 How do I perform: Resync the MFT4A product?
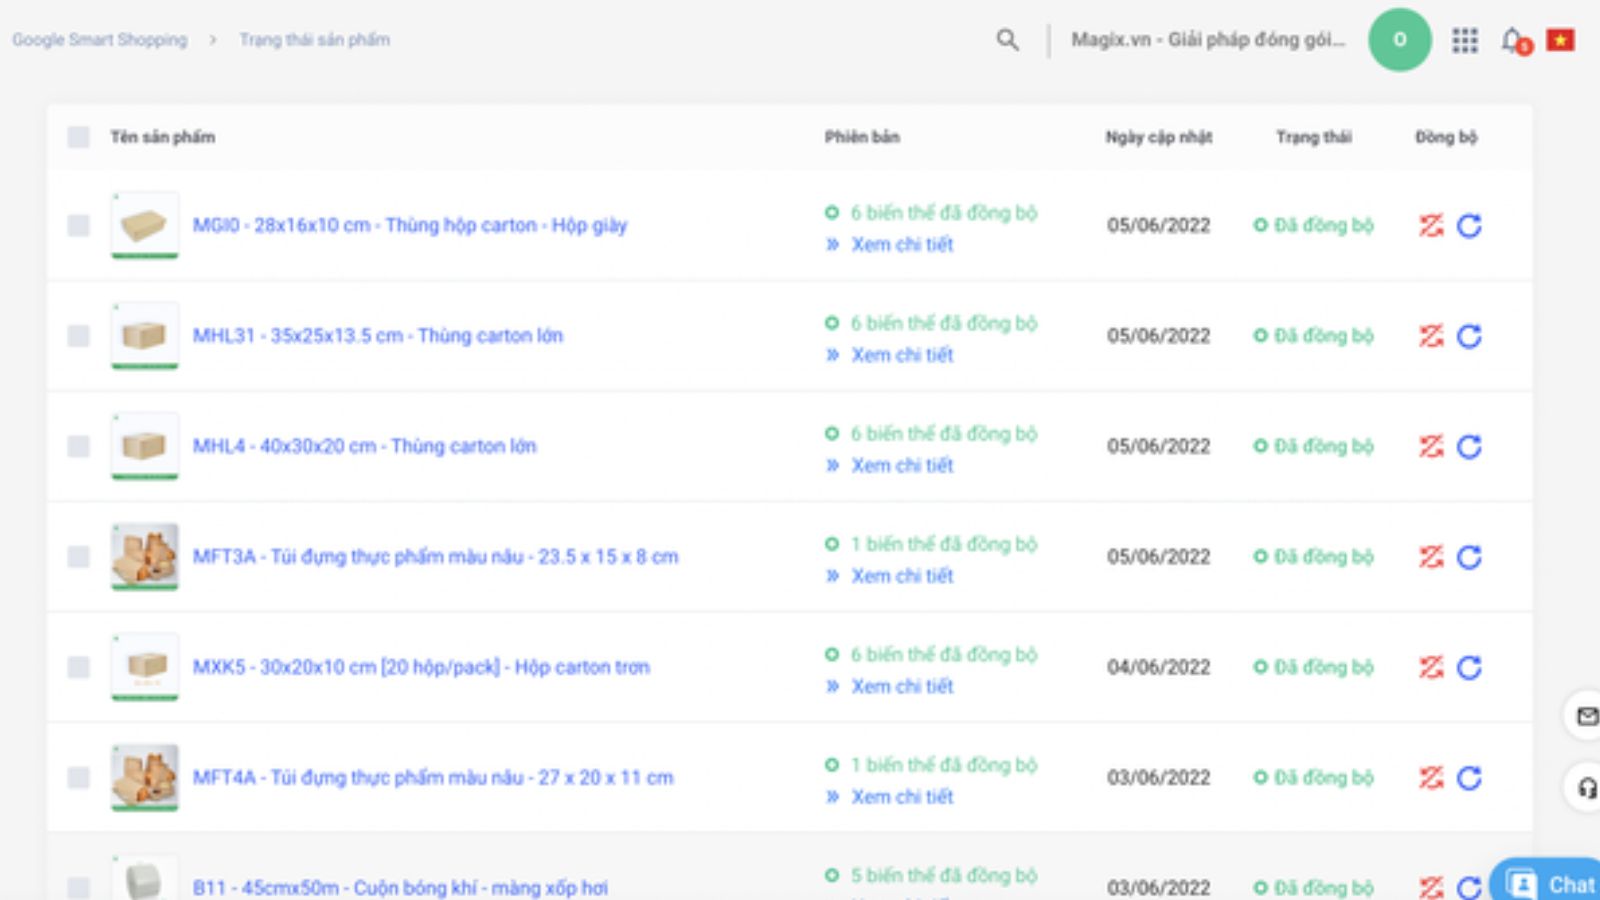click(x=1469, y=778)
